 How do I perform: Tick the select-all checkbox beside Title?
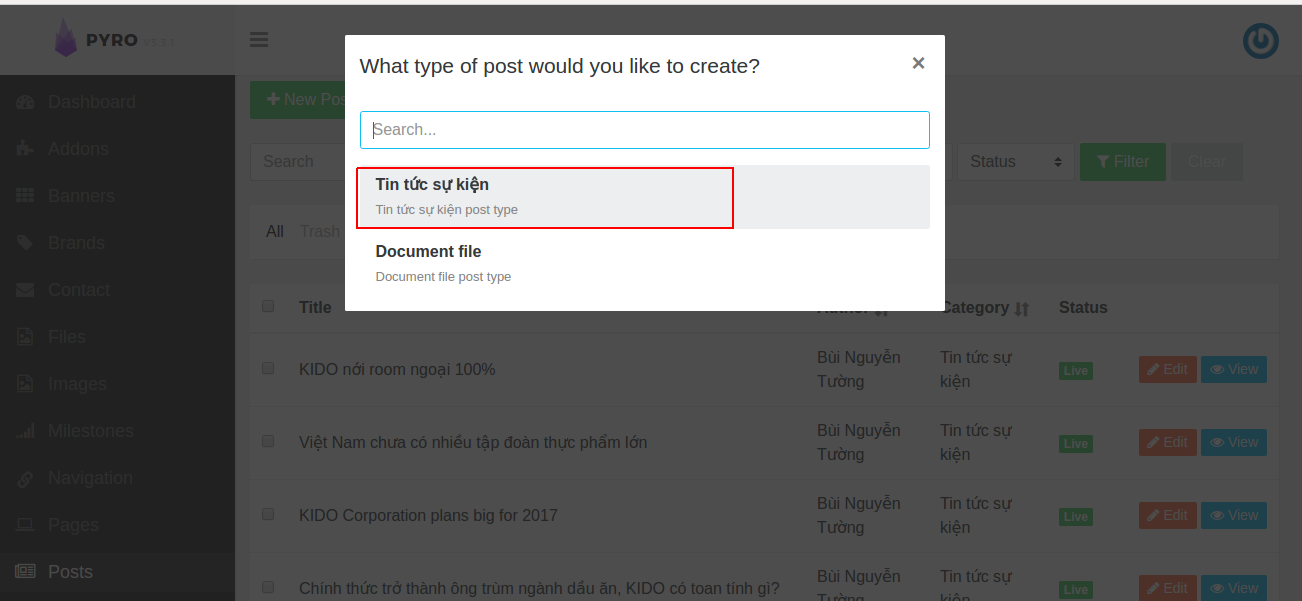click(268, 306)
